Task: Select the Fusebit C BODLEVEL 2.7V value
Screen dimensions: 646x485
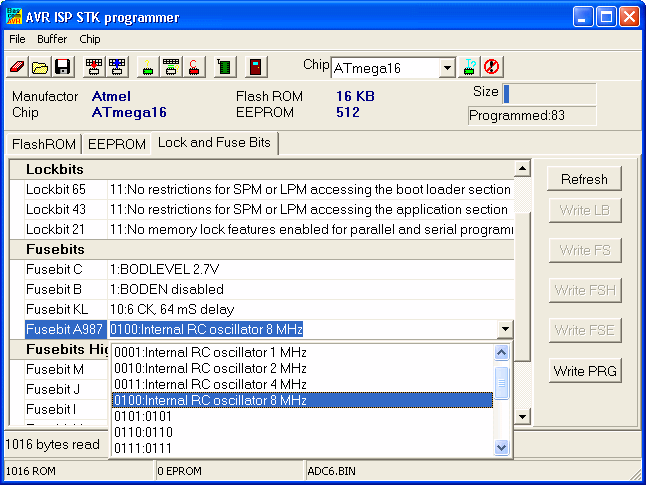Action: tap(311, 269)
